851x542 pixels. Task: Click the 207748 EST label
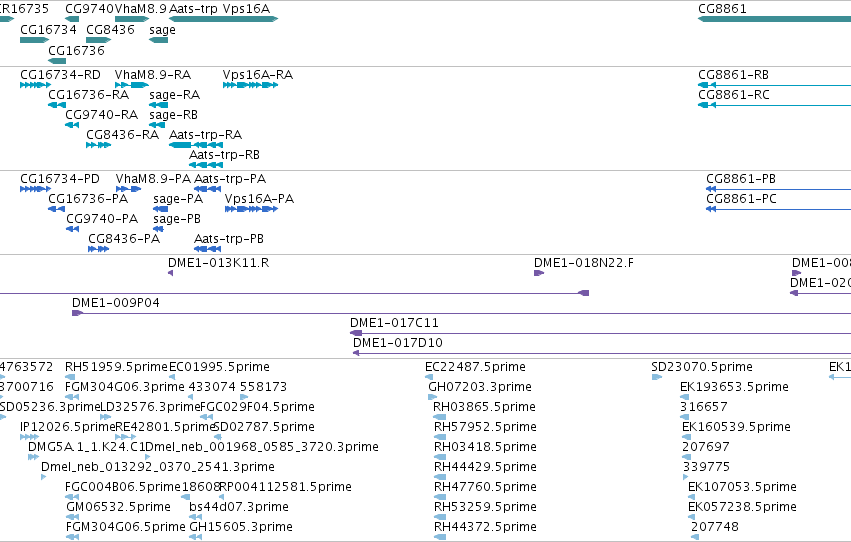tap(715, 527)
